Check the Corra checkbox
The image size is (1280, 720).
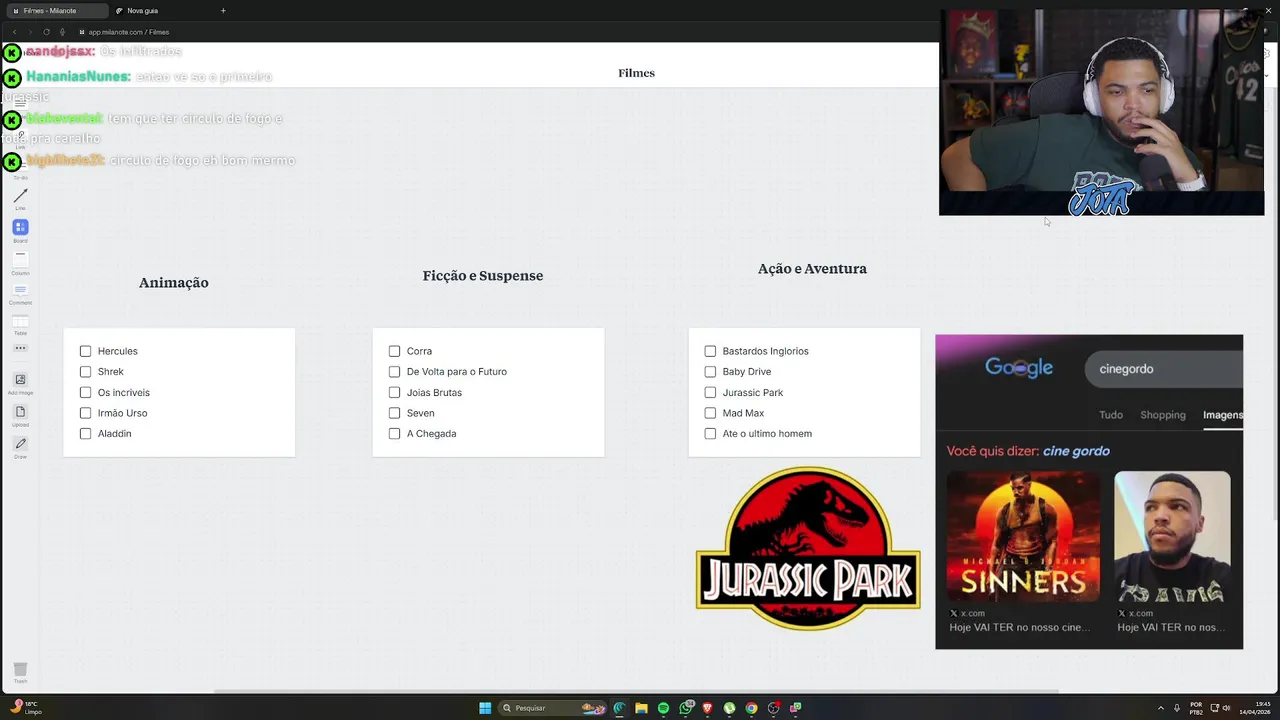click(x=394, y=351)
